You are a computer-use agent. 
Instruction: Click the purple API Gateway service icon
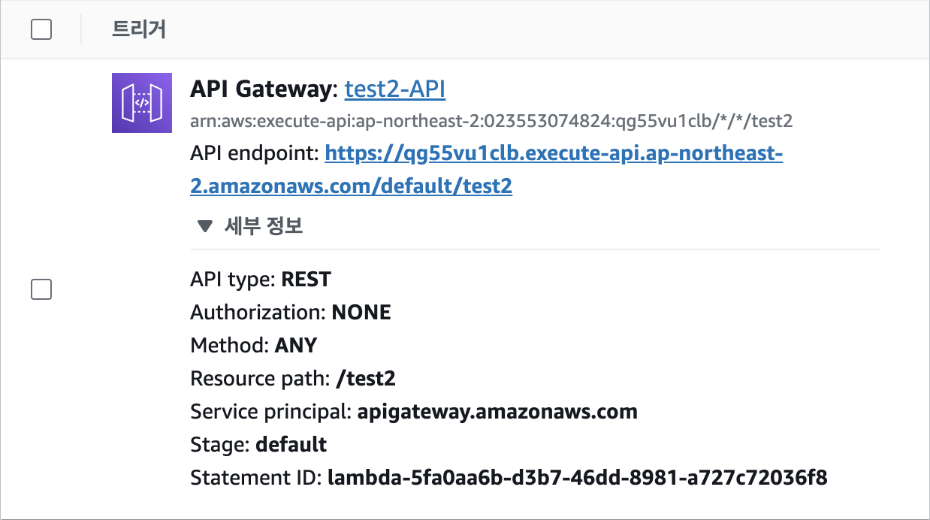click(x=142, y=103)
